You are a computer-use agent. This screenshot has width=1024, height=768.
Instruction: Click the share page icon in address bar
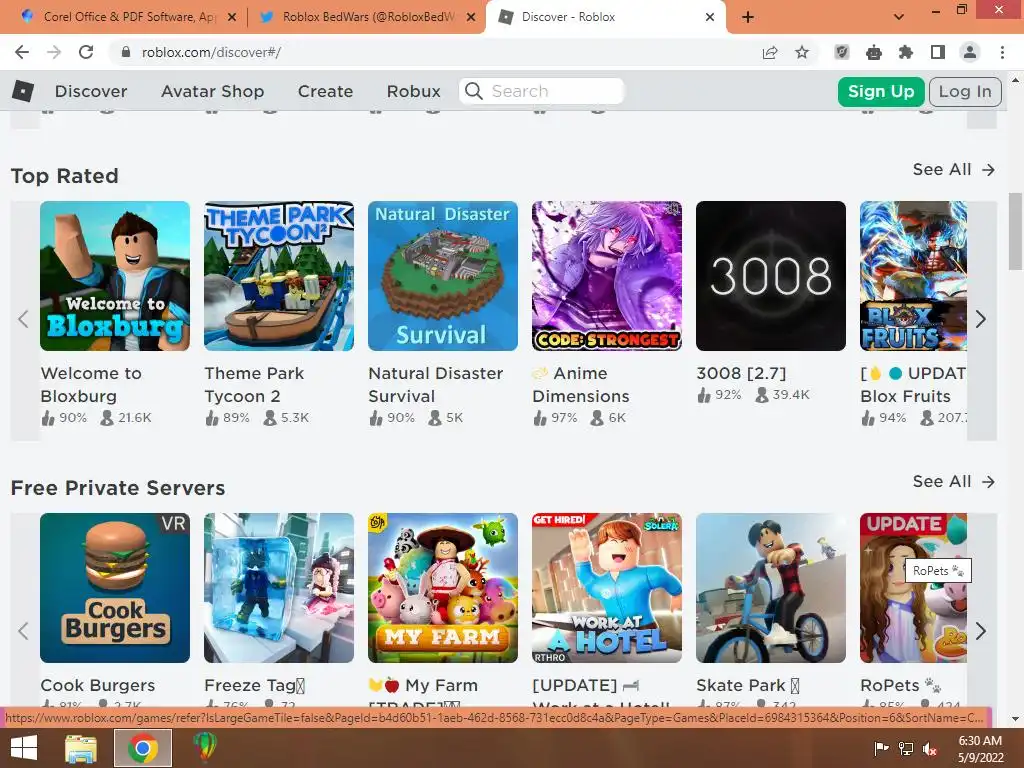tap(770, 52)
